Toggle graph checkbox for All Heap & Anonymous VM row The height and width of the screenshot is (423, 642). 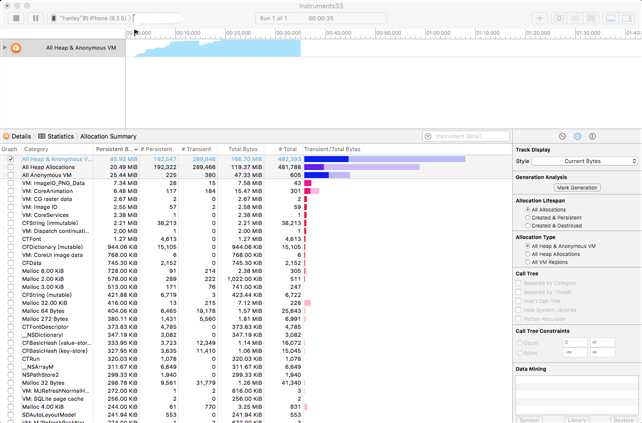(11, 159)
